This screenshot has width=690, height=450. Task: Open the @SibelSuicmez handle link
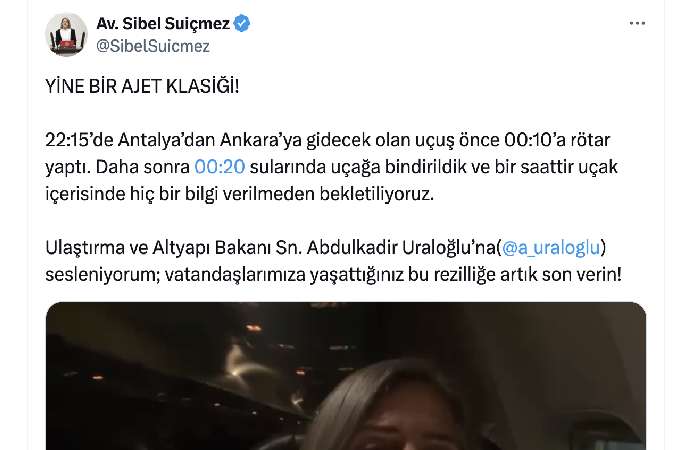[x=153, y=46]
